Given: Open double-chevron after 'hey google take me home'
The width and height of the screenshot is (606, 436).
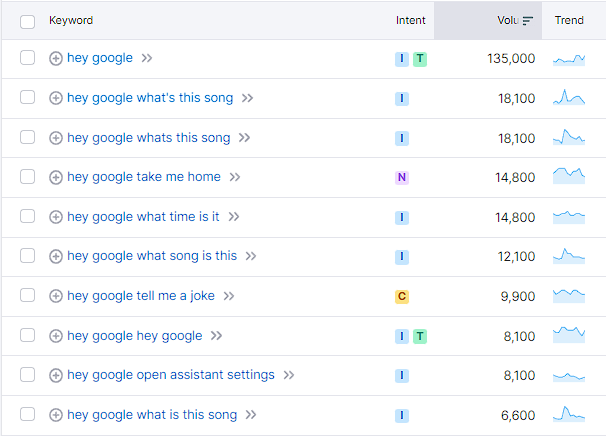Looking at the screenshot, I should pyautogui.click(x=235, y=177).
